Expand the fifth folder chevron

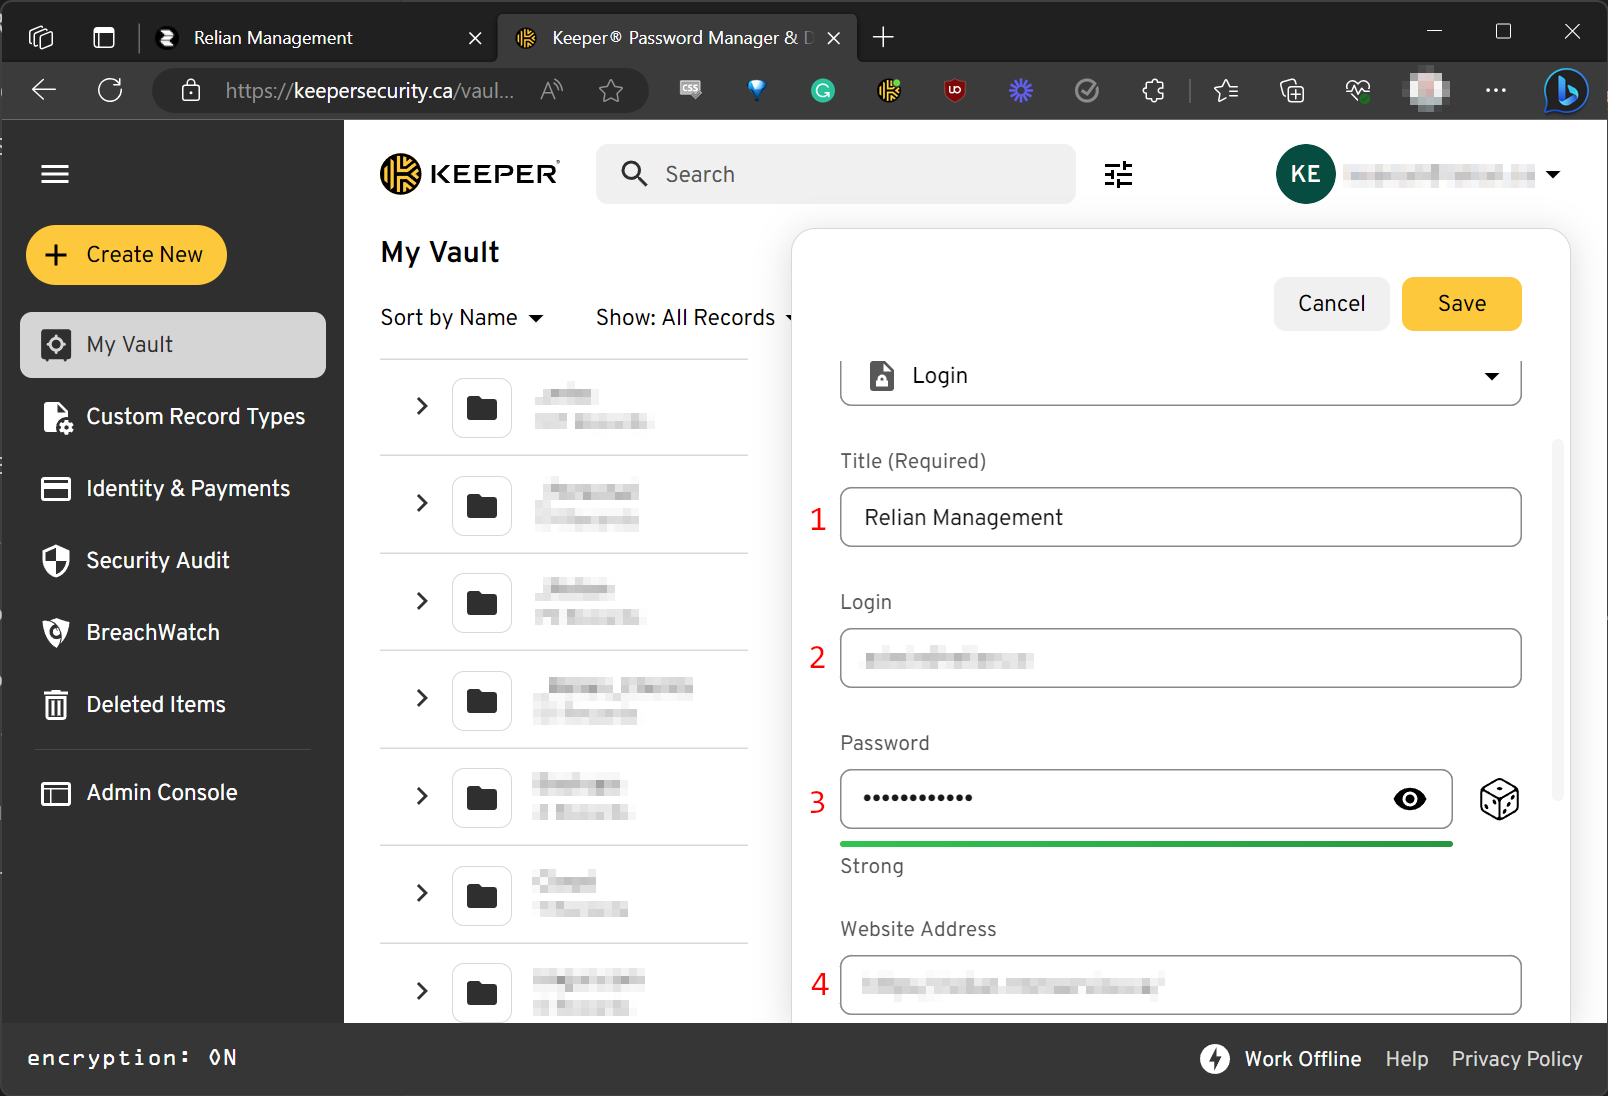click(x=422, y=796)
